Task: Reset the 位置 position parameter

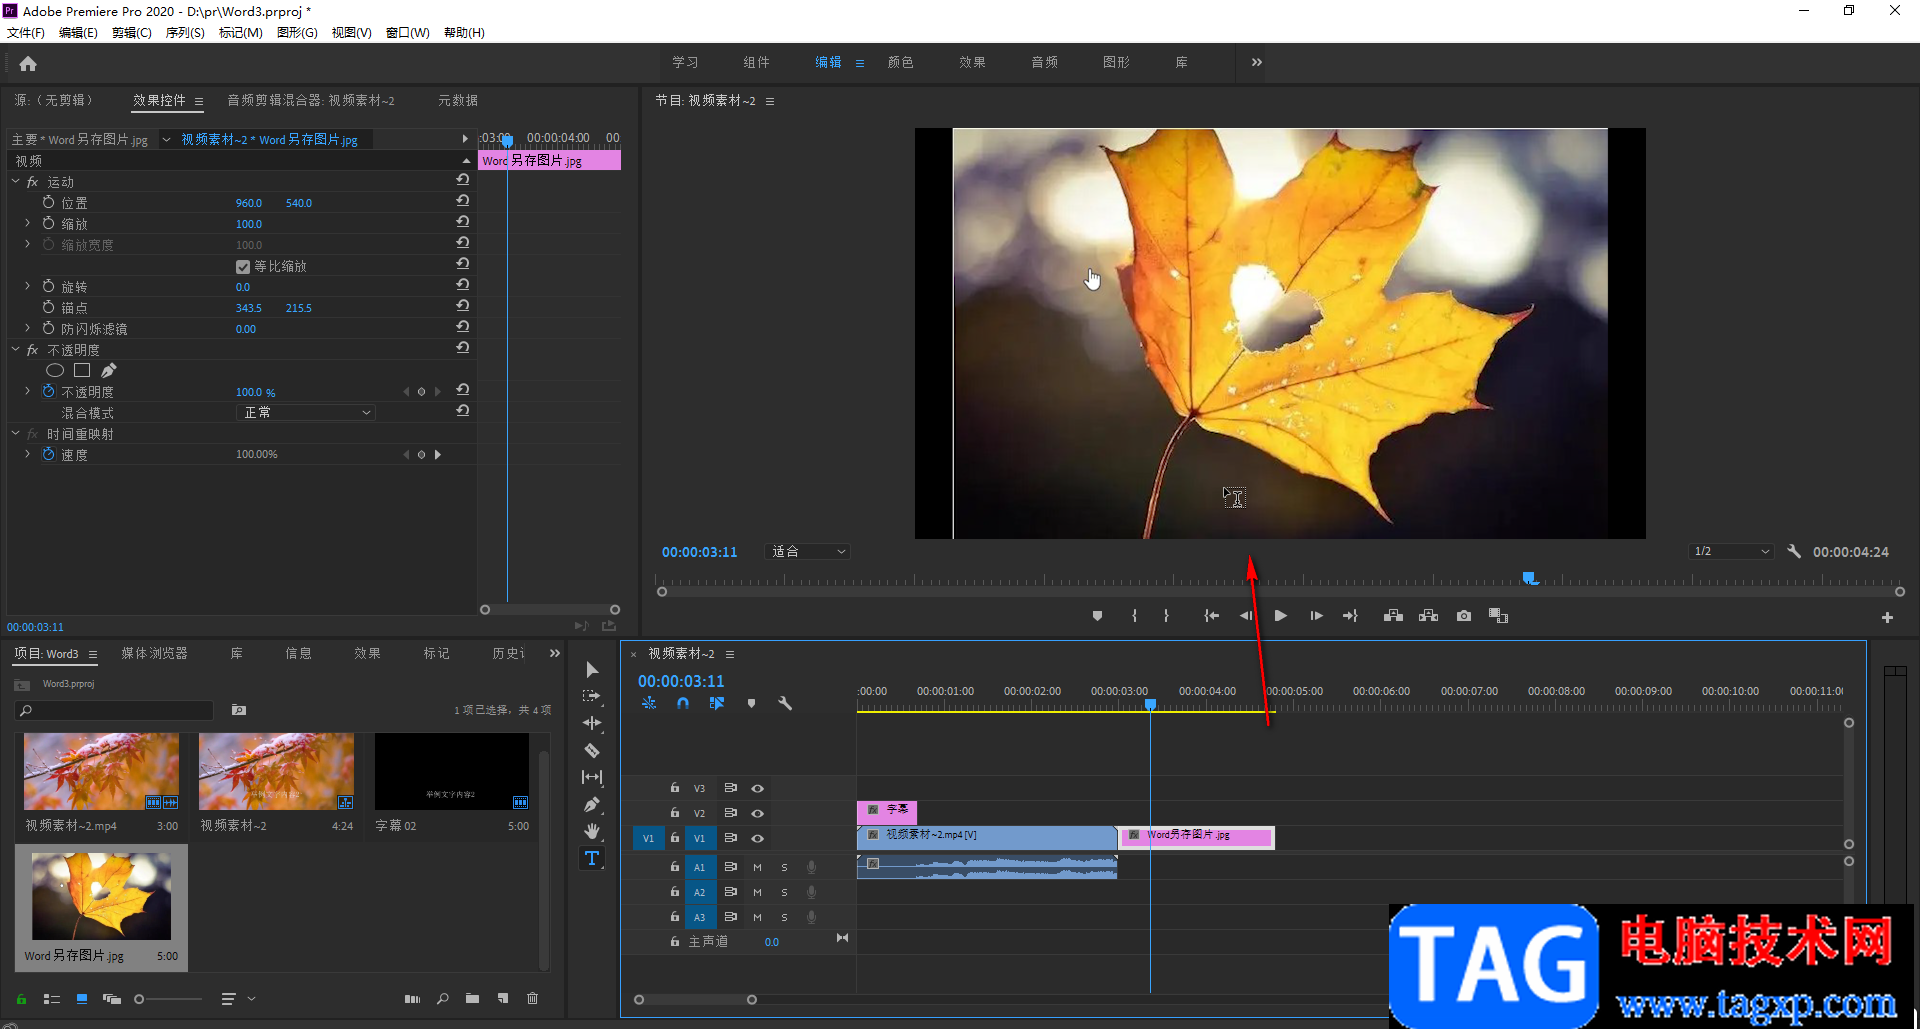Action: 463,202
